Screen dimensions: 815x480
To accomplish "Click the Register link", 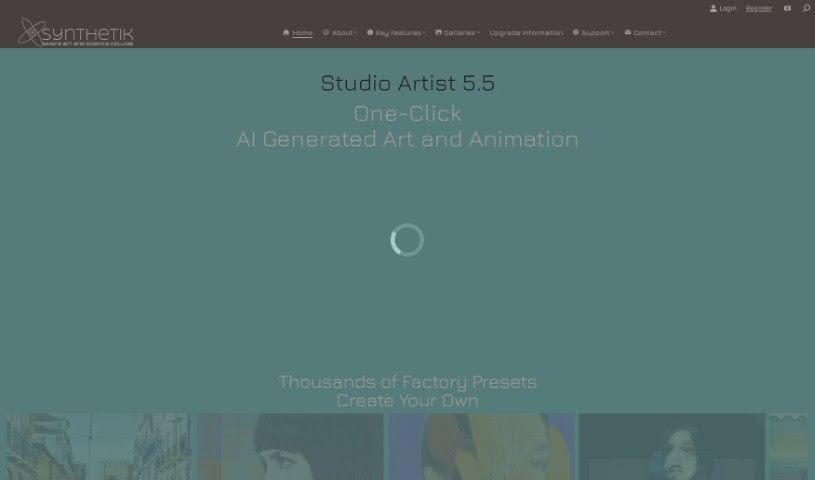I will pyautogui.click(x=758, y=8).
